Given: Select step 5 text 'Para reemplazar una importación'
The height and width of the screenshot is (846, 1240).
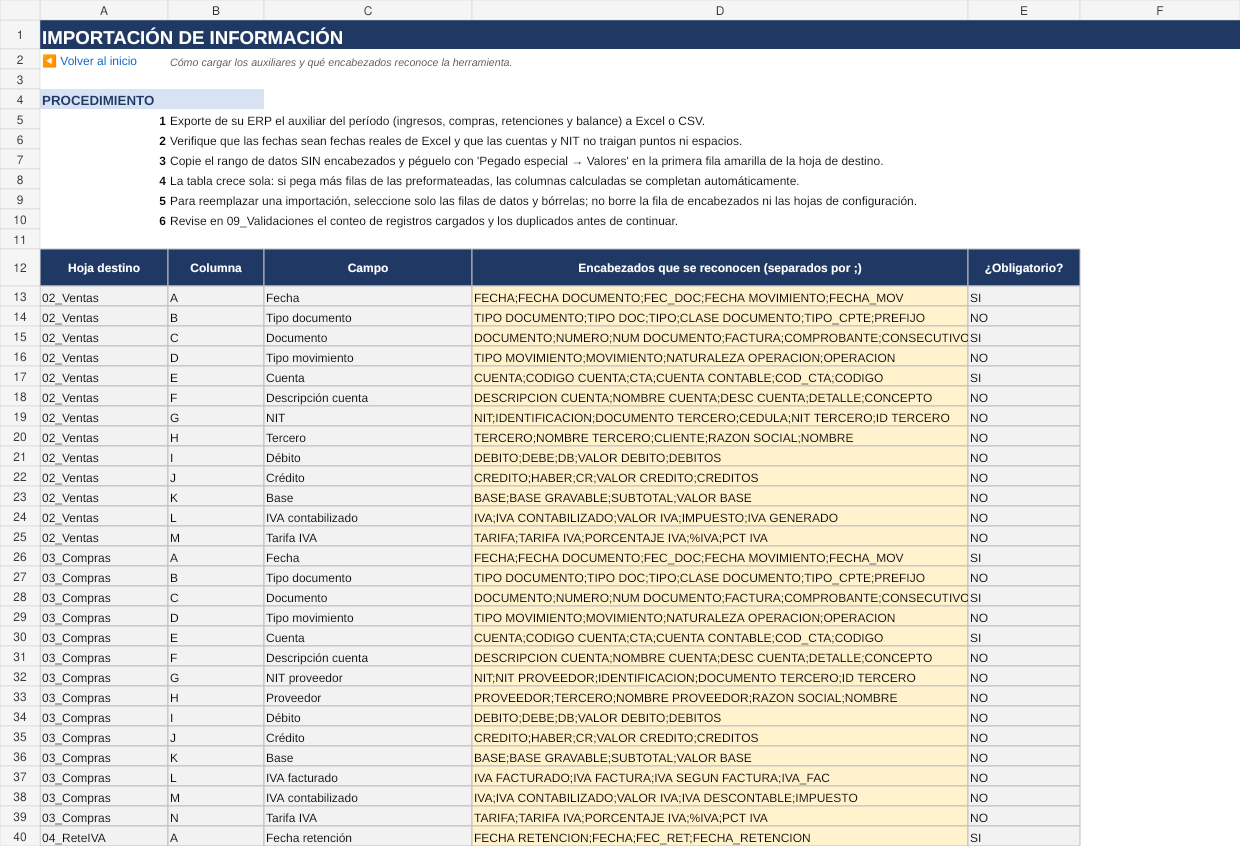Looking at the screenshot, I should [543, 201].
